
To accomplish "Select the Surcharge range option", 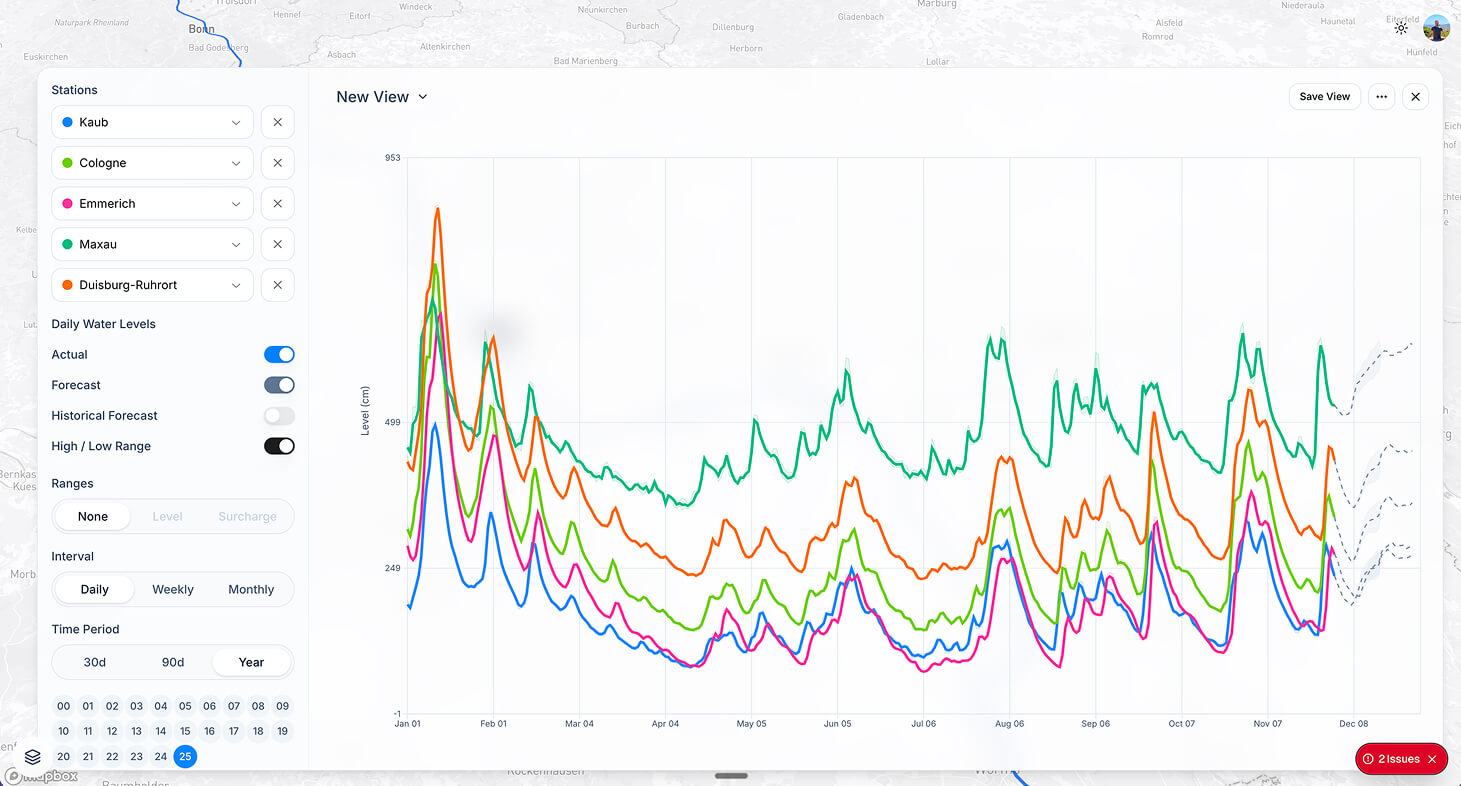I will coord(247,516).
